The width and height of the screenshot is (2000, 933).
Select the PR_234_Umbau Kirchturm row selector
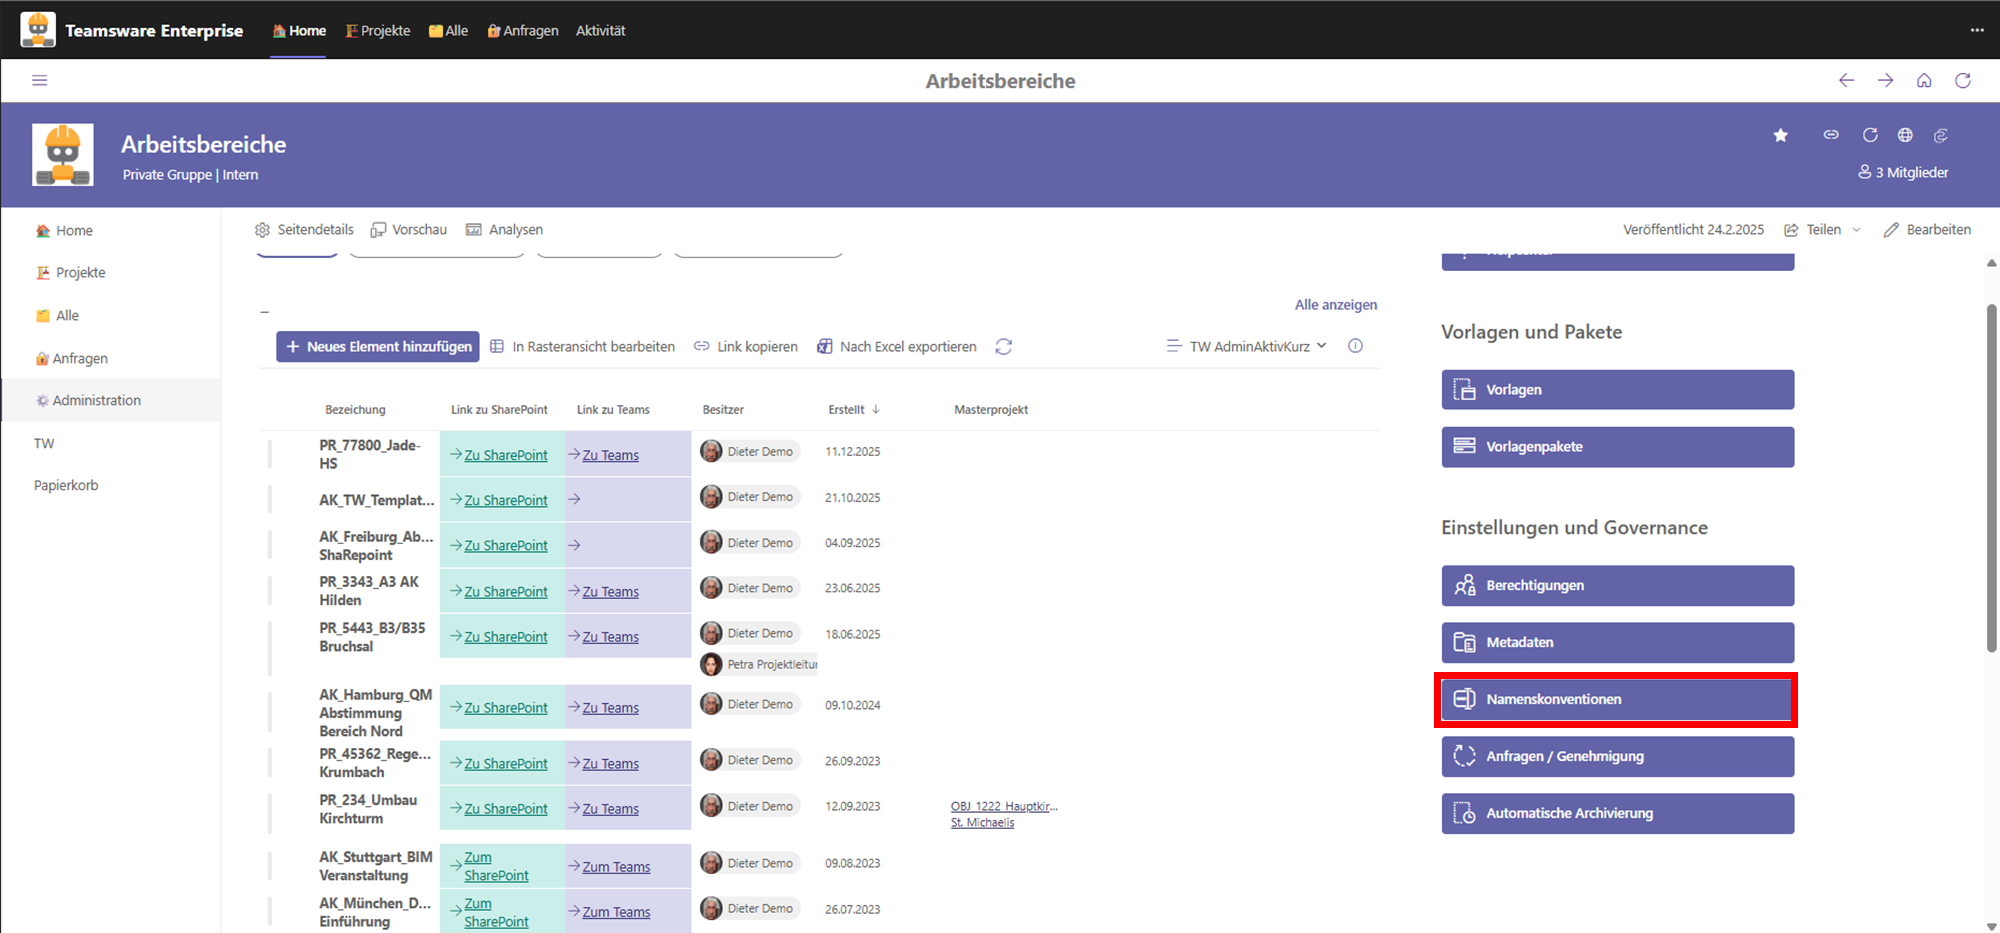point(269,808)
